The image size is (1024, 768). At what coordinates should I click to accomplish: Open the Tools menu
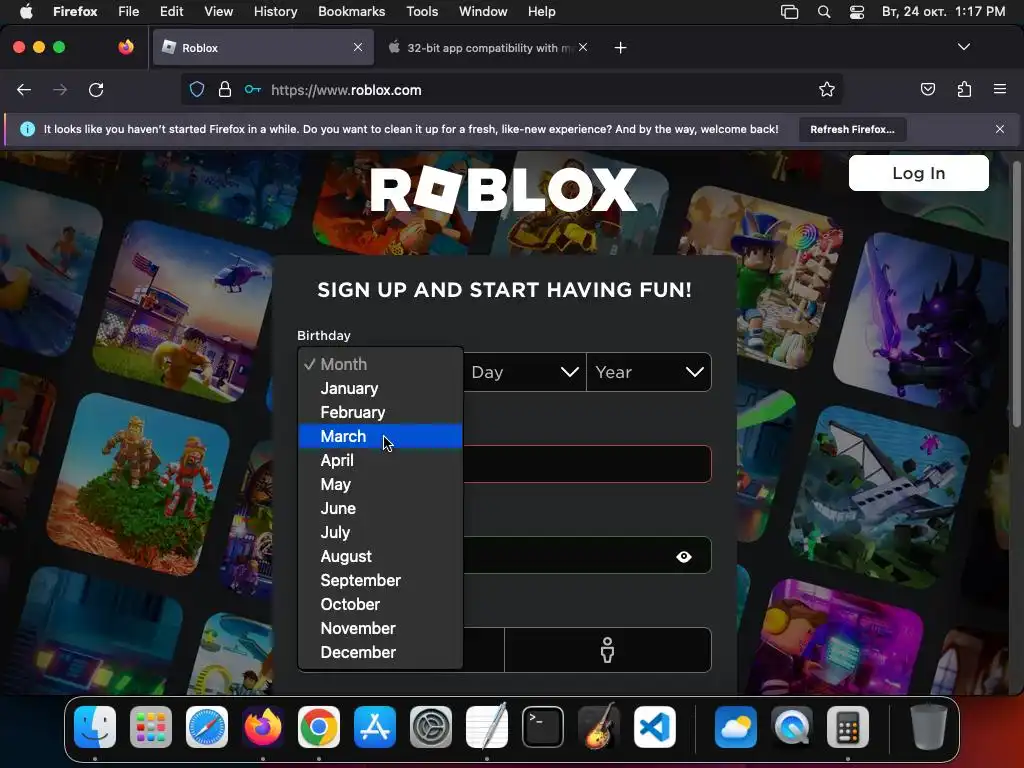(422, 12)
